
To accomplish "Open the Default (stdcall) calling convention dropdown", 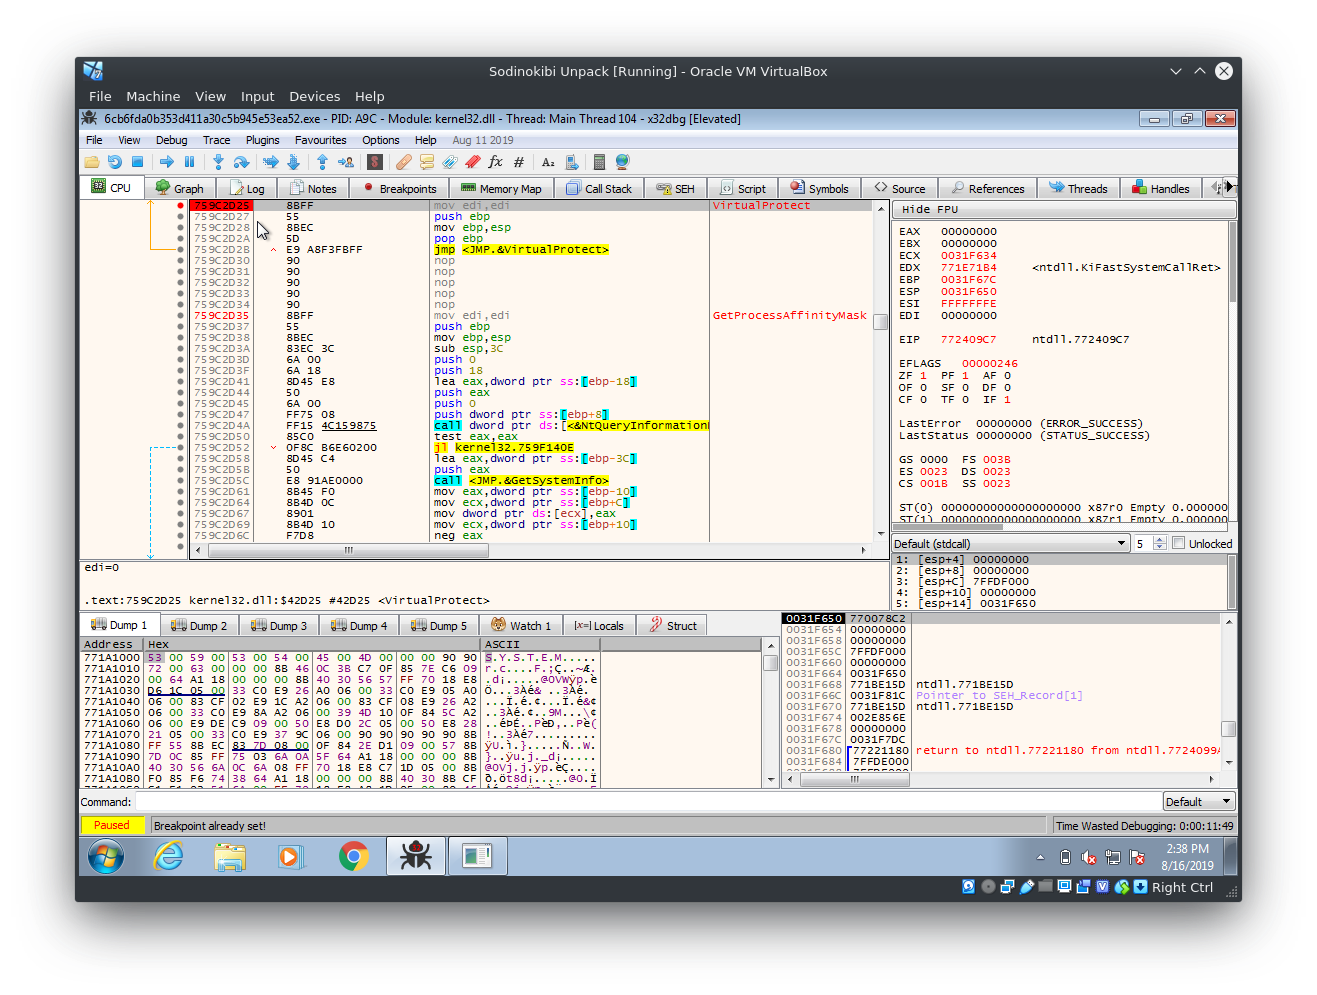I will point(1011,543).
